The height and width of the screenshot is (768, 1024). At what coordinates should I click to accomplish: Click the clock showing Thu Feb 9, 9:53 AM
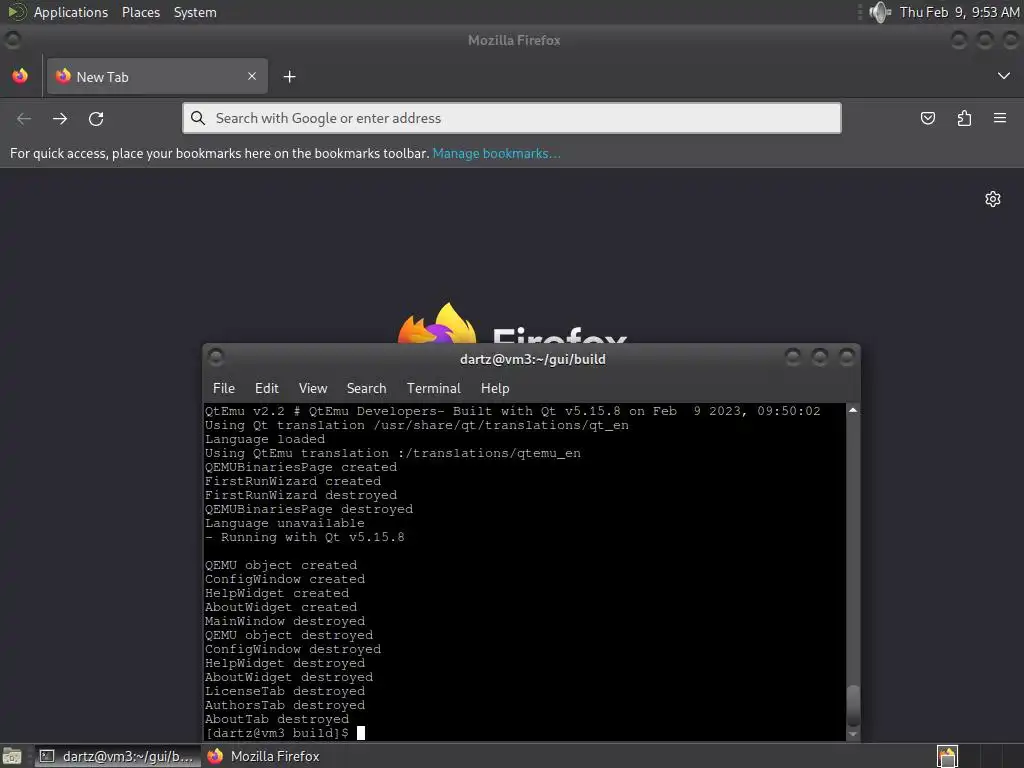pos(959,12)
